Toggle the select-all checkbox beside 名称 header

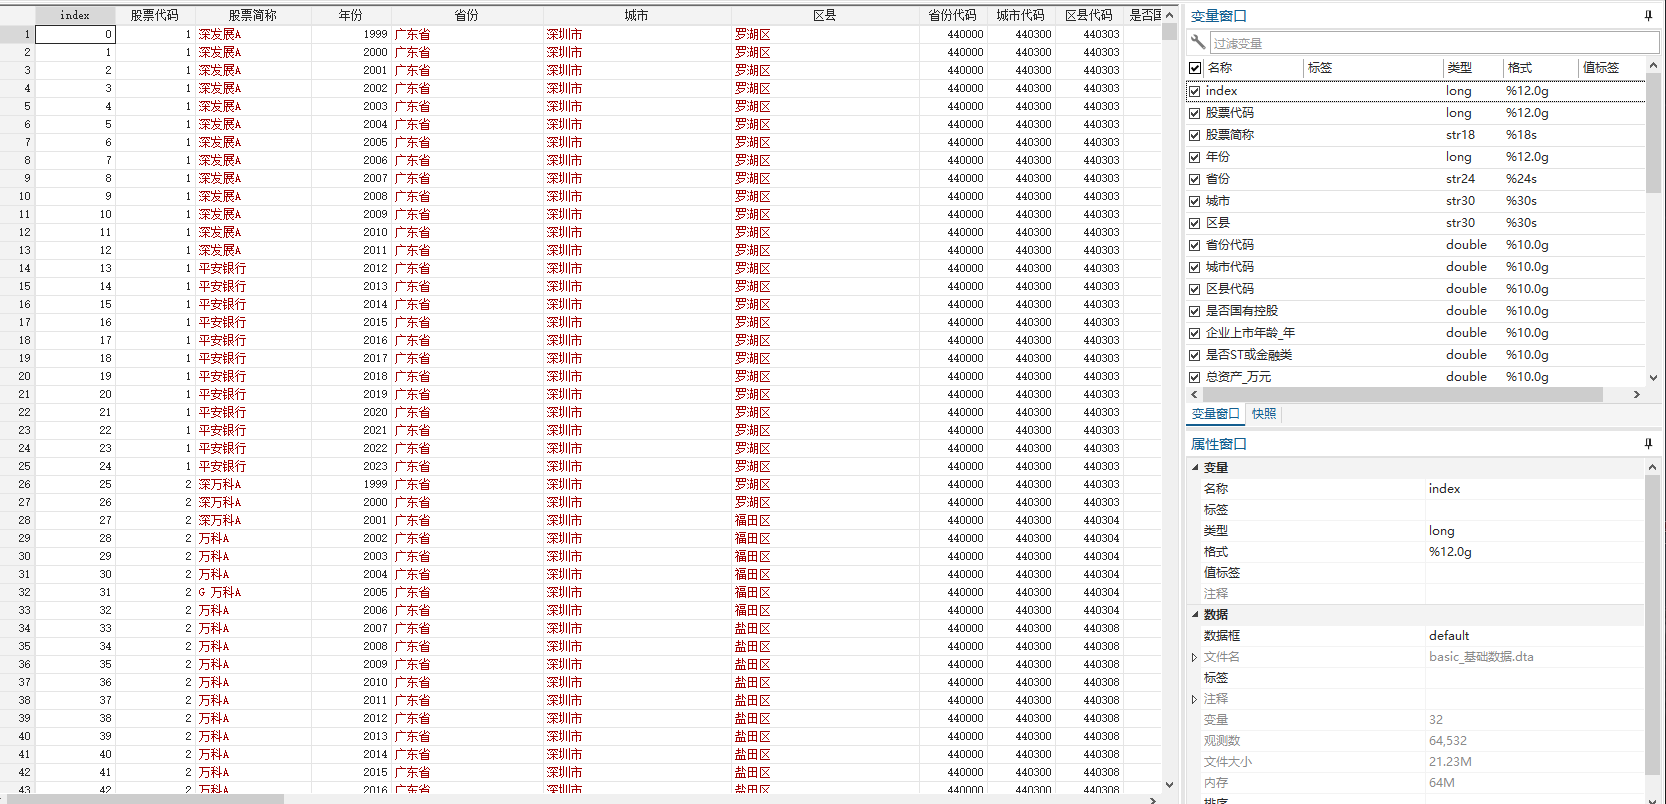click(x=1195, y=68)
